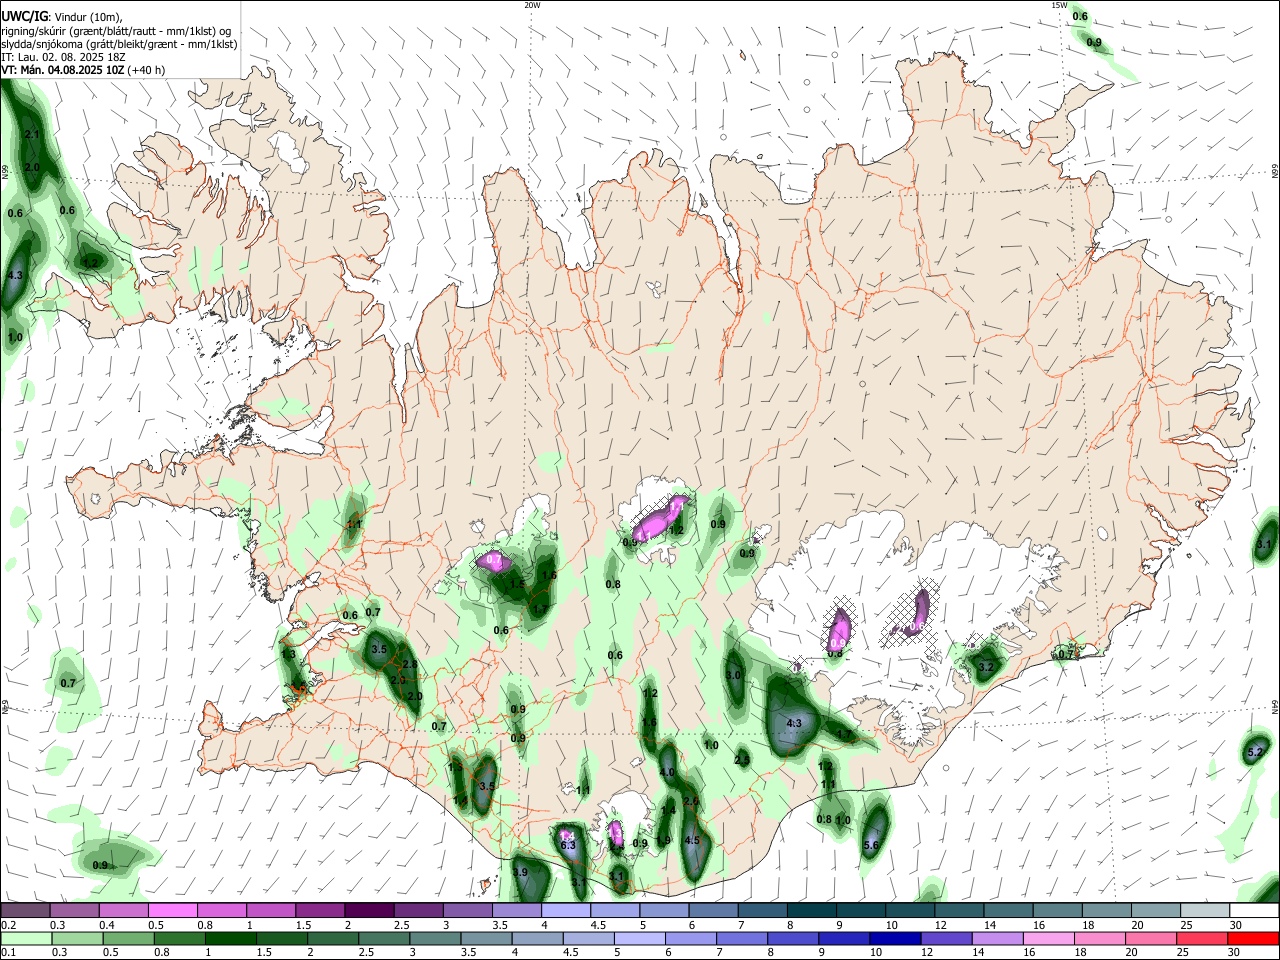This screenshot has height=960, width=1280.
Task: Pick the grayish-mauve legend swatch at 0.2
Action: click(25, 911)
